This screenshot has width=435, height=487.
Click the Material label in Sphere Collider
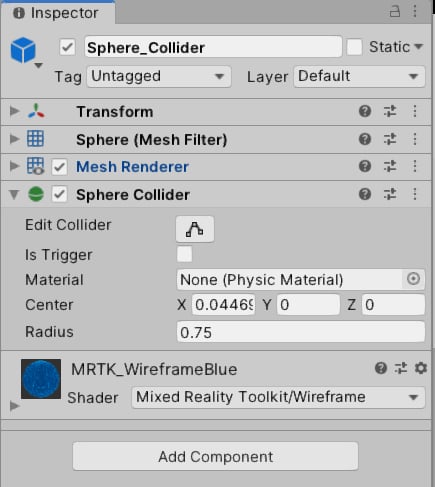point(54,280)
